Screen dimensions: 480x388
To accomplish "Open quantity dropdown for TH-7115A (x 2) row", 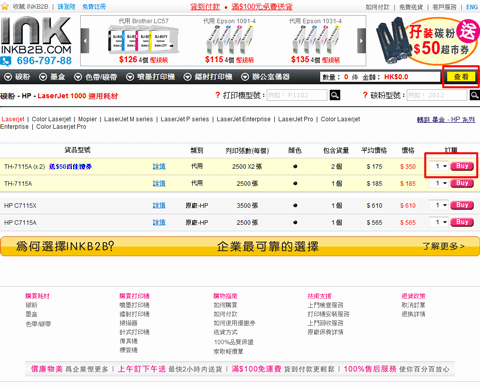I will click(439, 166).
